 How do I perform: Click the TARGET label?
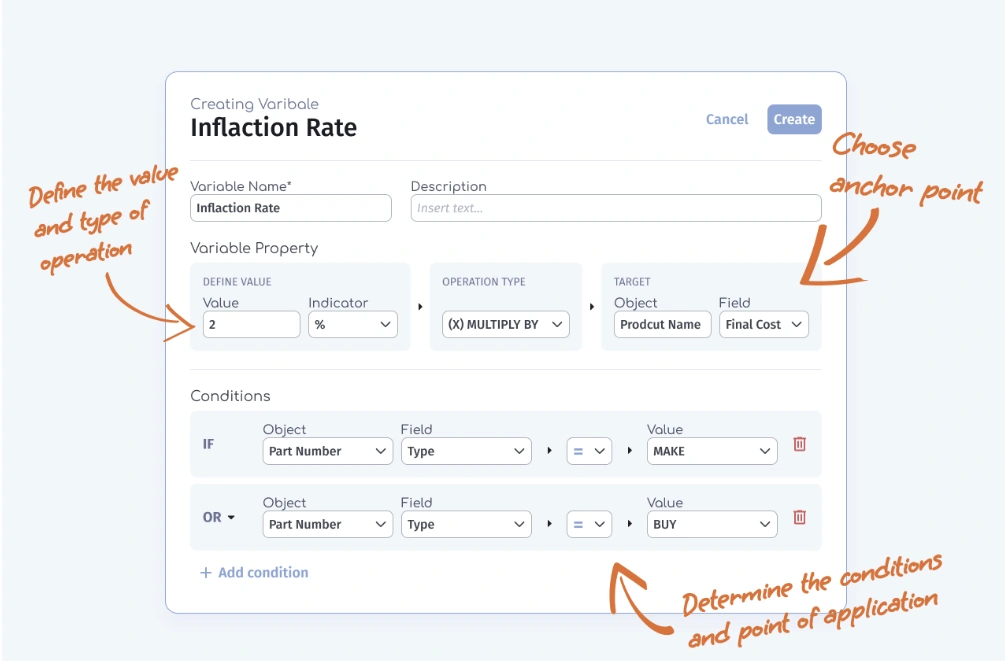[632, 282]
